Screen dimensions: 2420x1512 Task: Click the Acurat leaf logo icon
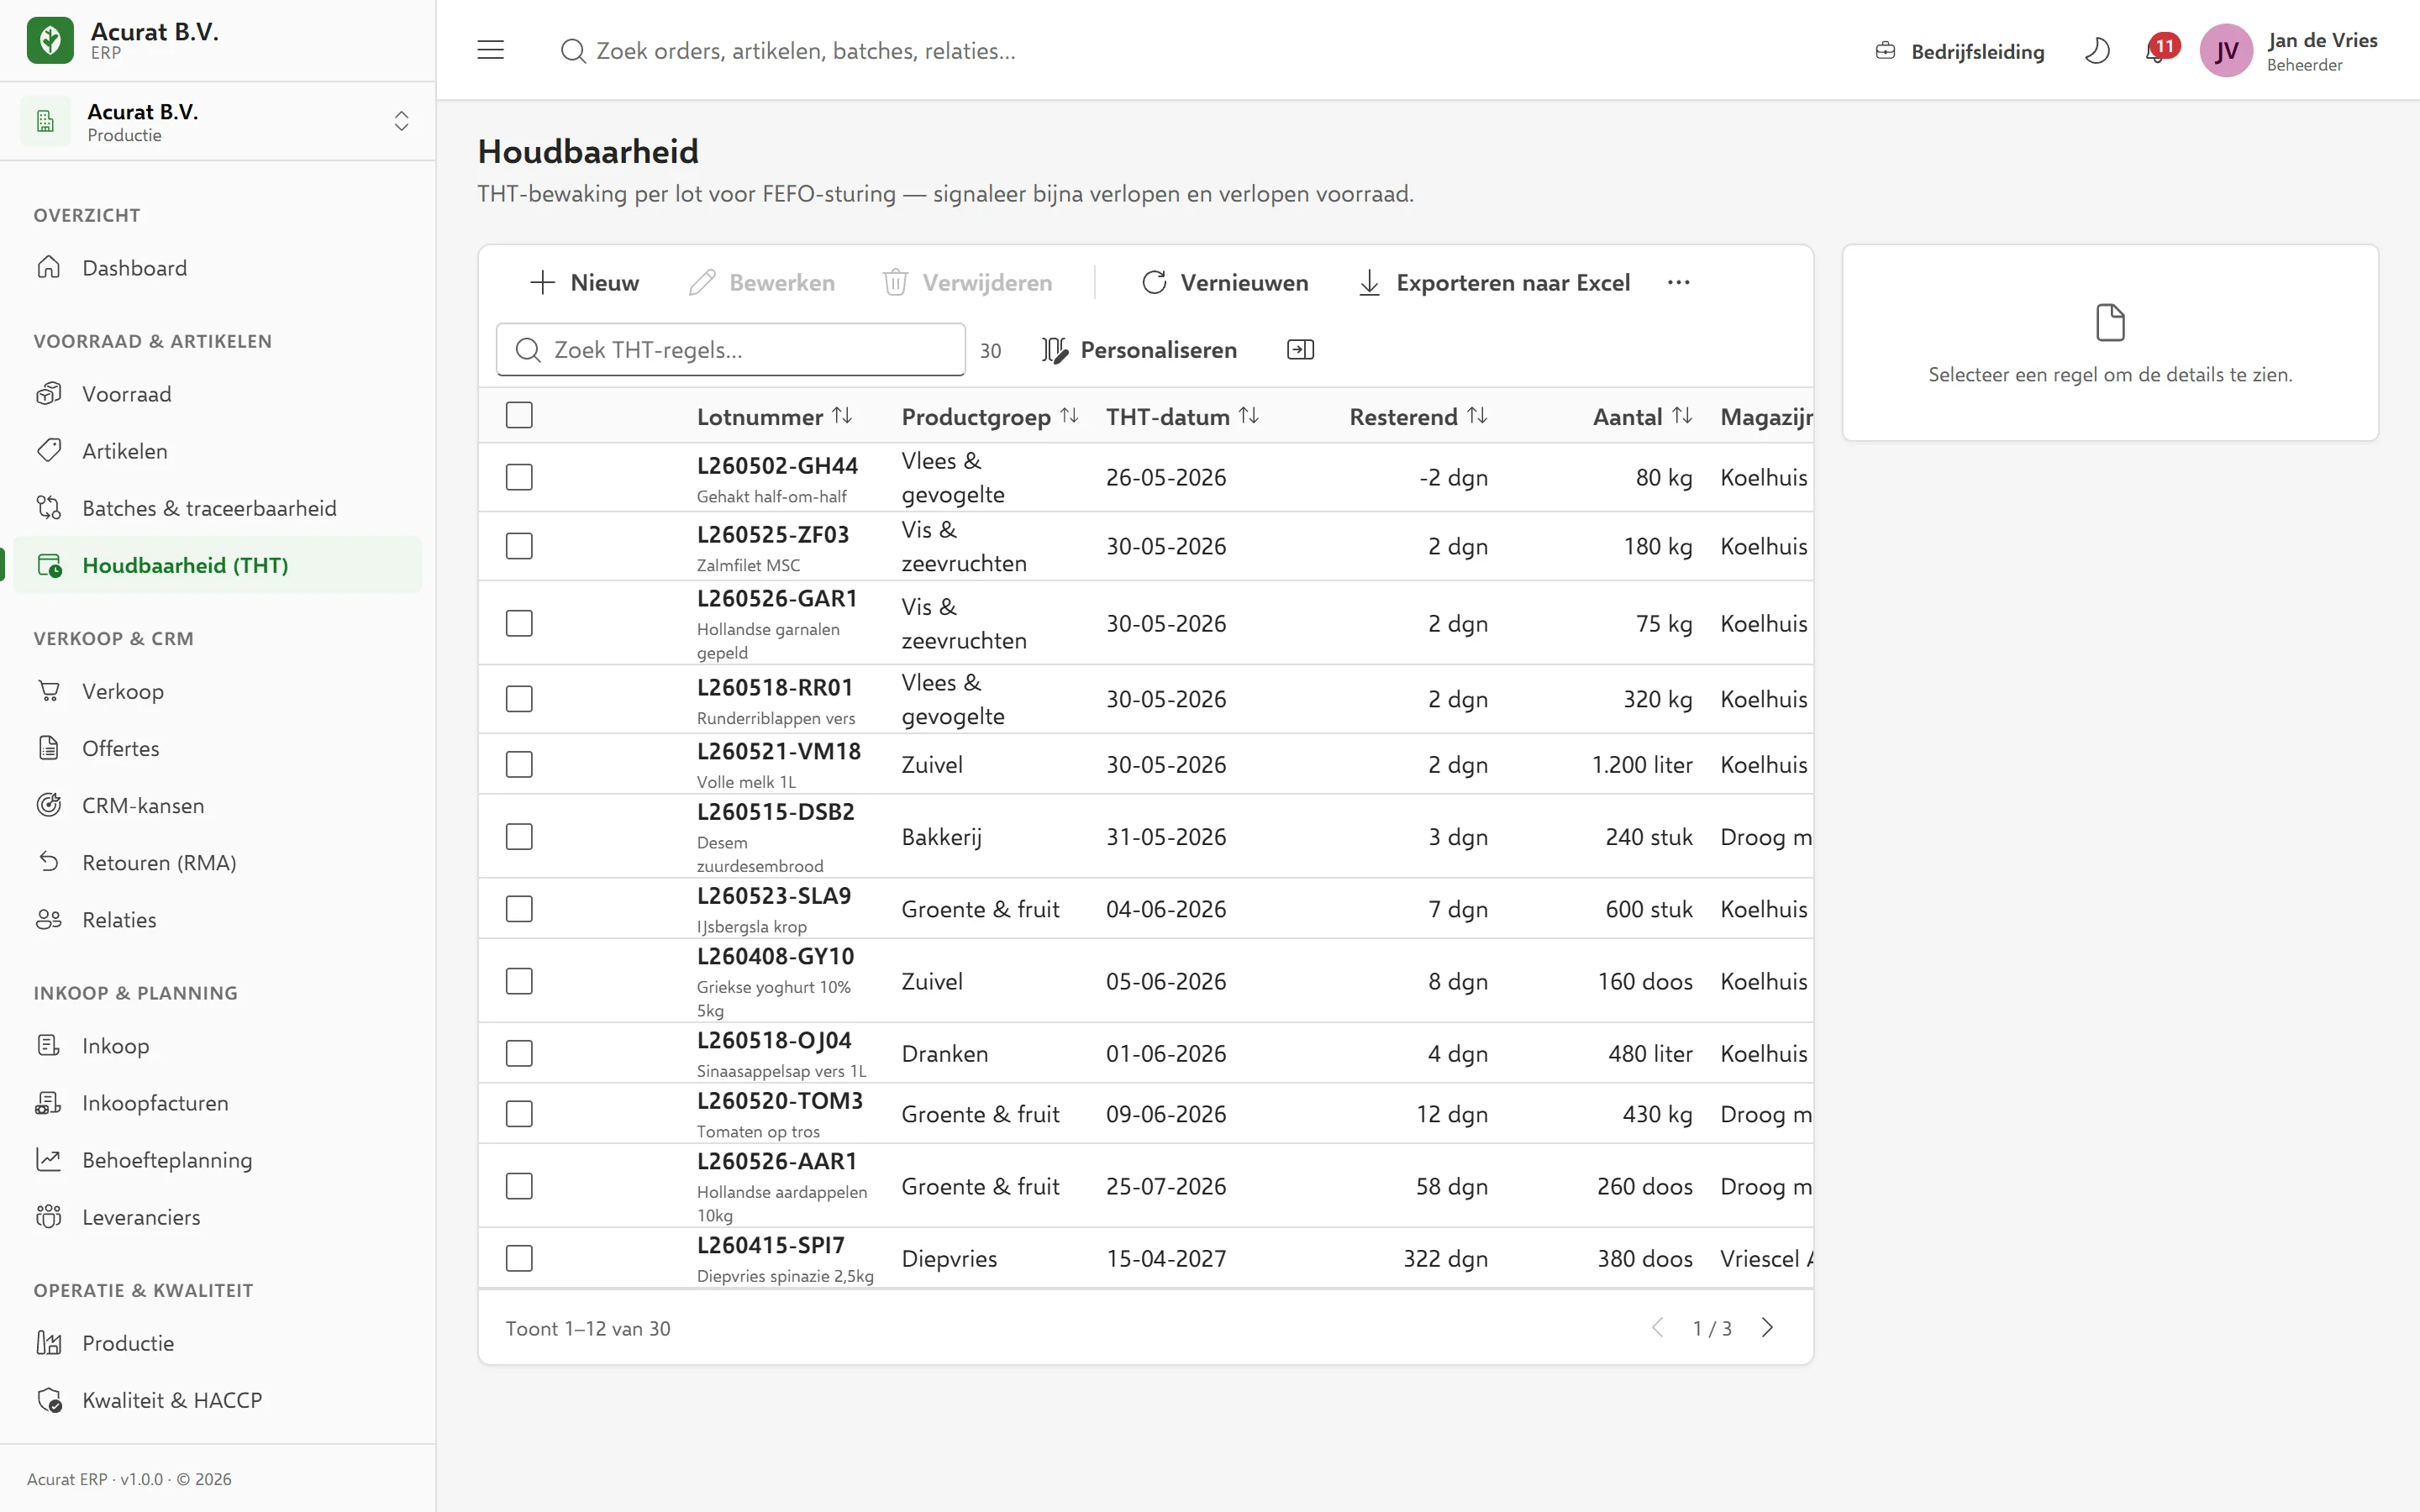[50, 41]
